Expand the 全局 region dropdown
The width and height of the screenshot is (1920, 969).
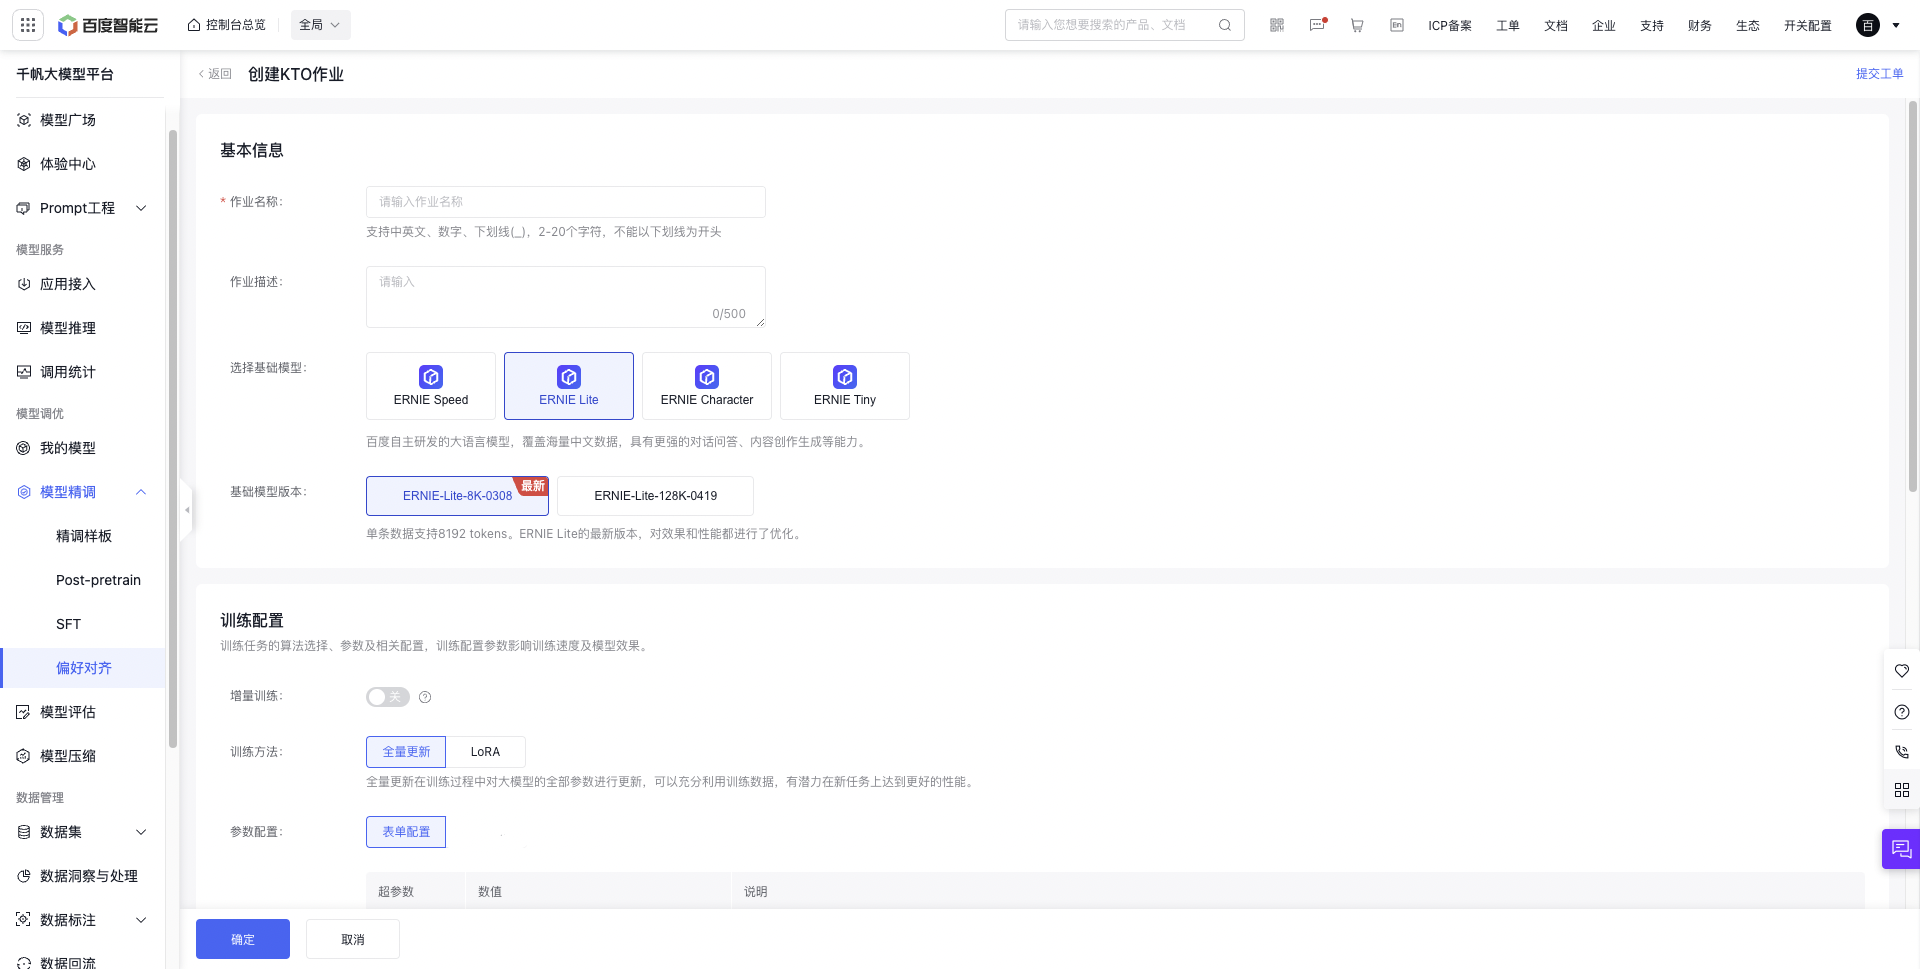320,25
